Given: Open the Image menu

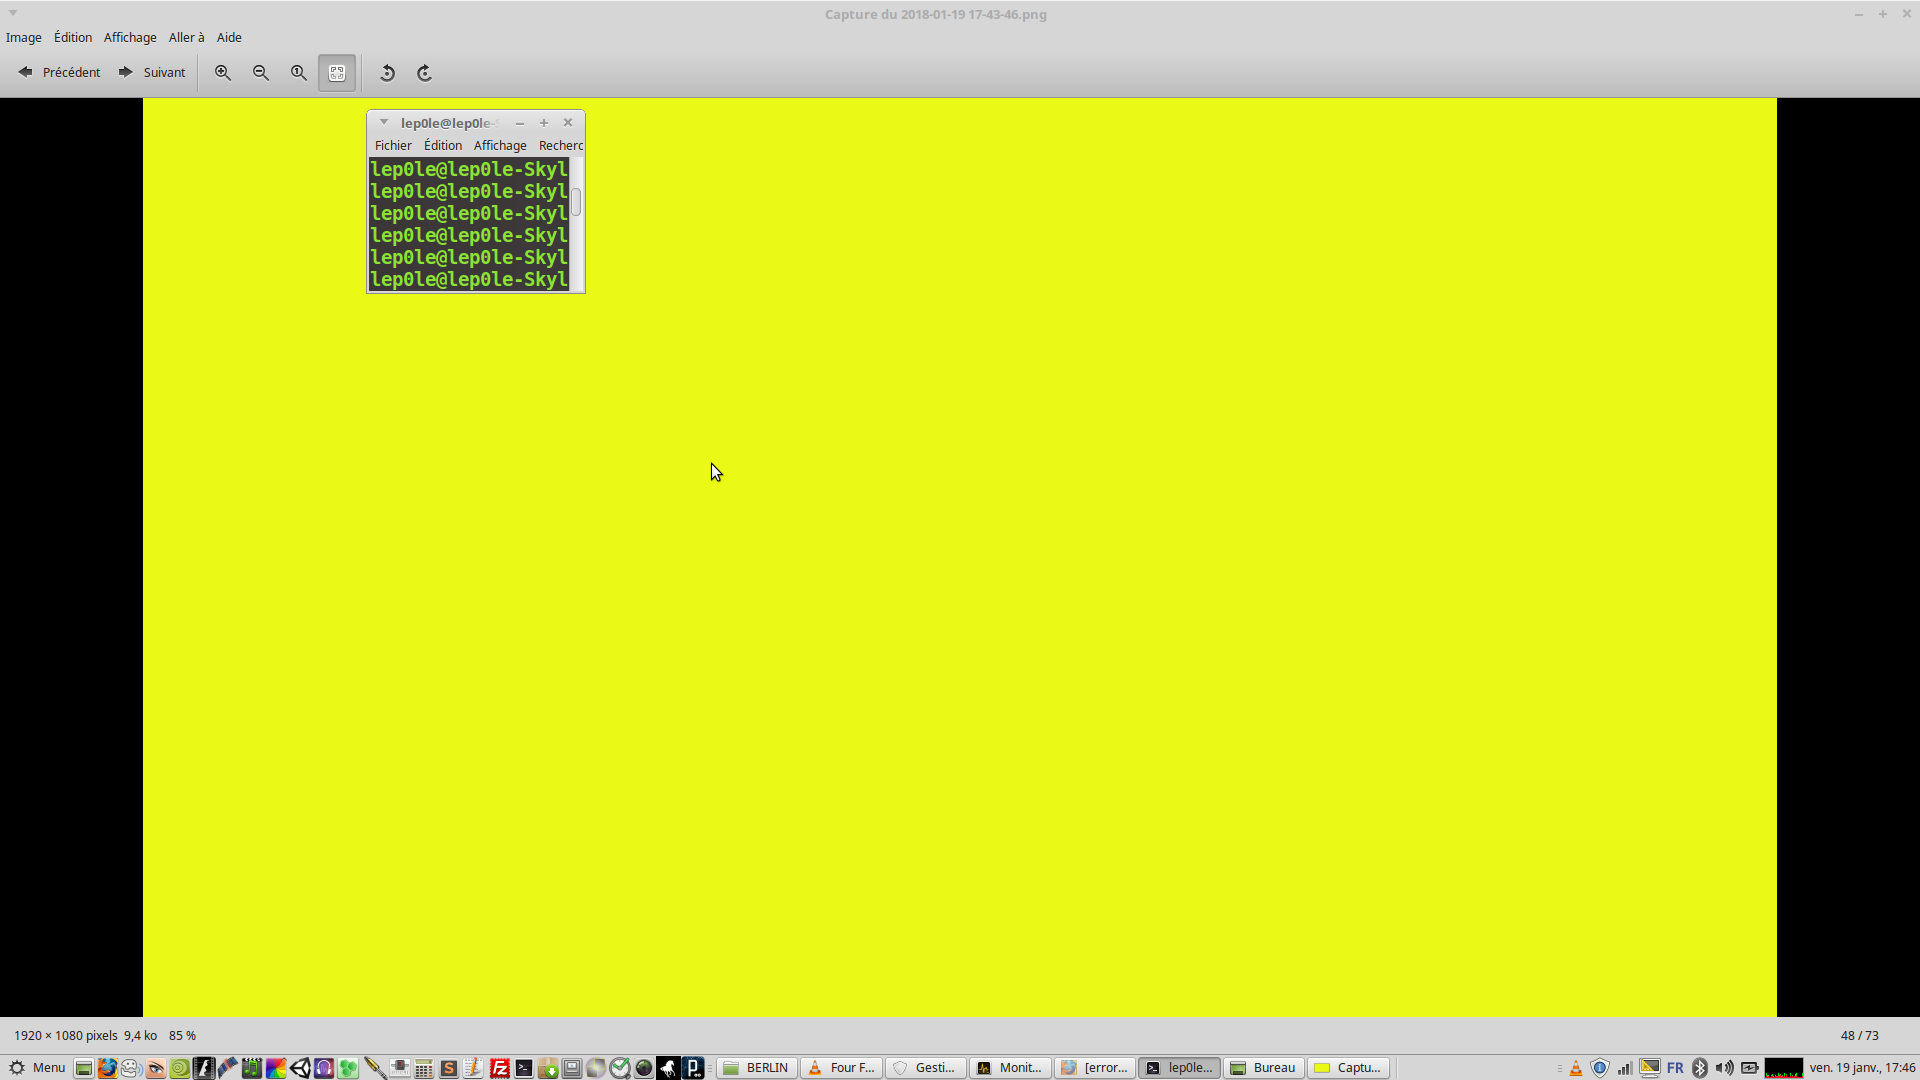Looking at the screenshot, I should coord(24,37).
